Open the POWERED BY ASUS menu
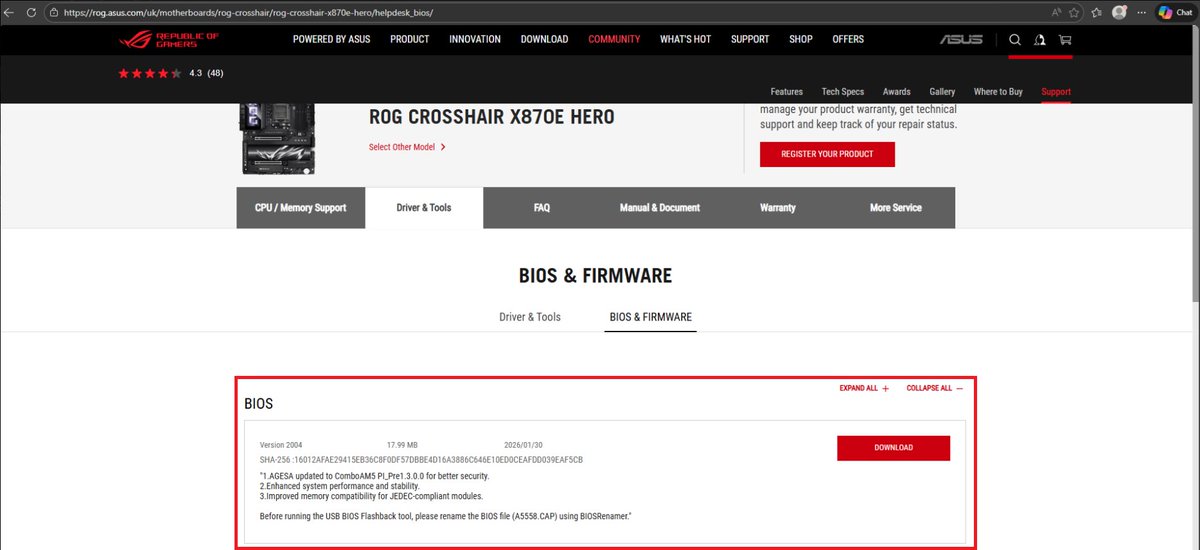This screenshot has height=550, width=1200. coord(332,39)
